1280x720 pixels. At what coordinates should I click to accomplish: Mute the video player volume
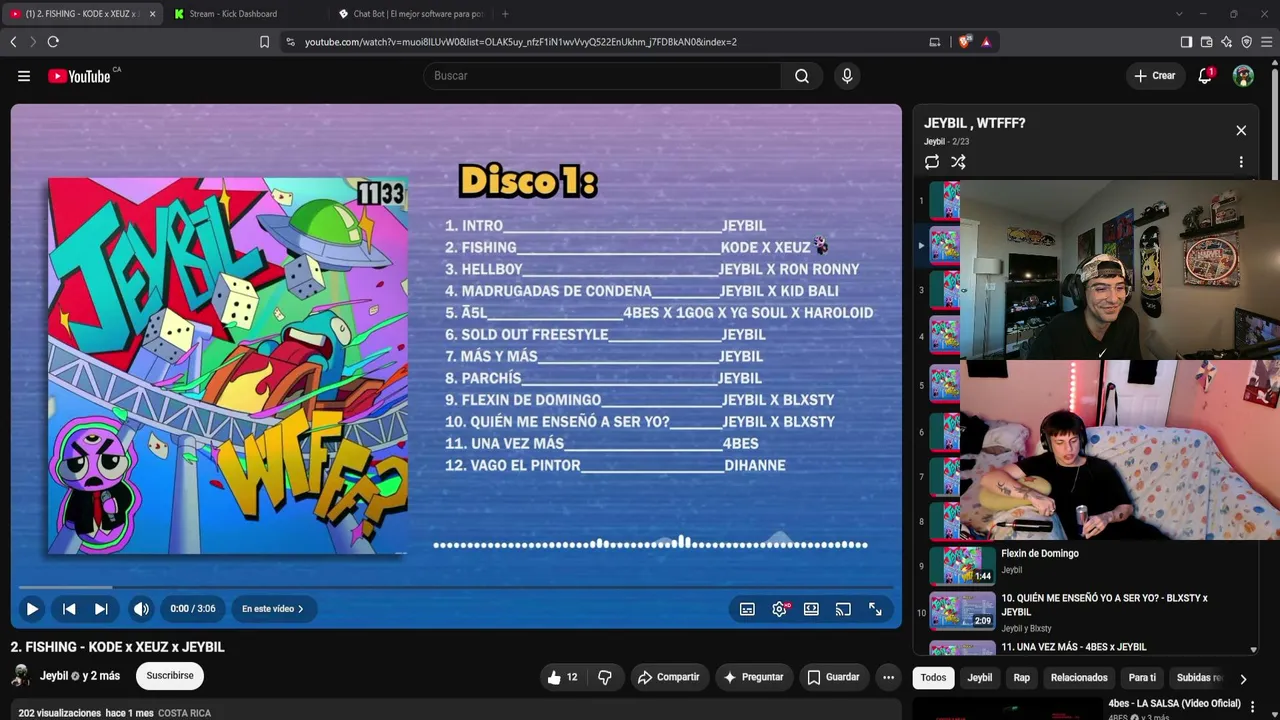tap(141, 609)
